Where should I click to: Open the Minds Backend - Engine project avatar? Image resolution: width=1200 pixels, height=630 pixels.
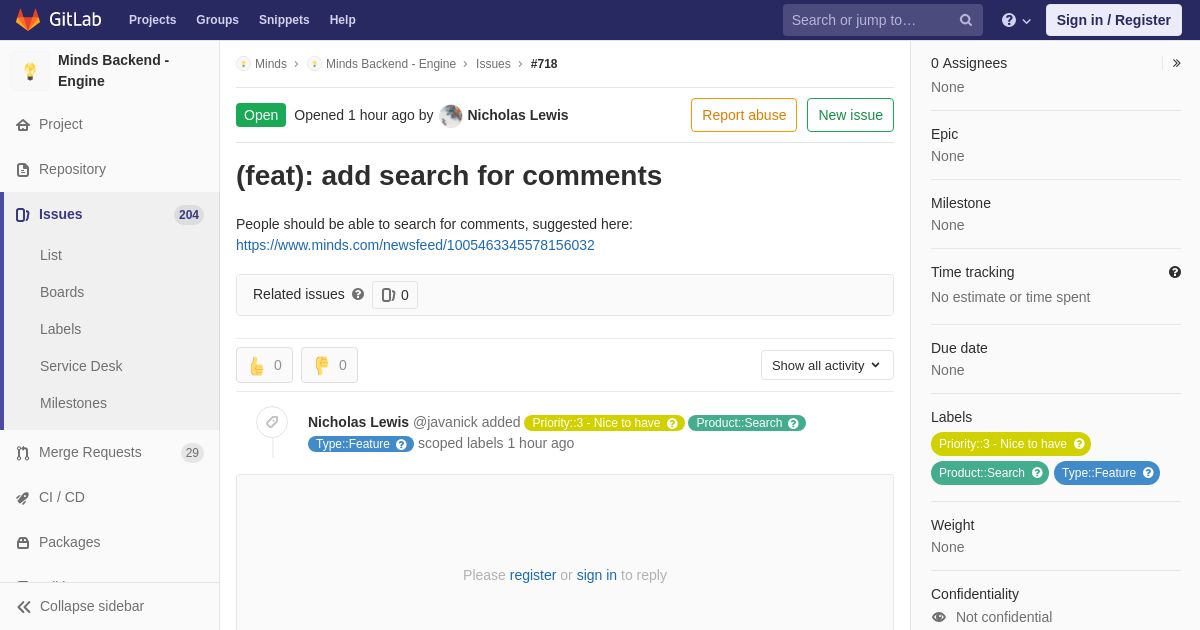[x=30, y=71]
